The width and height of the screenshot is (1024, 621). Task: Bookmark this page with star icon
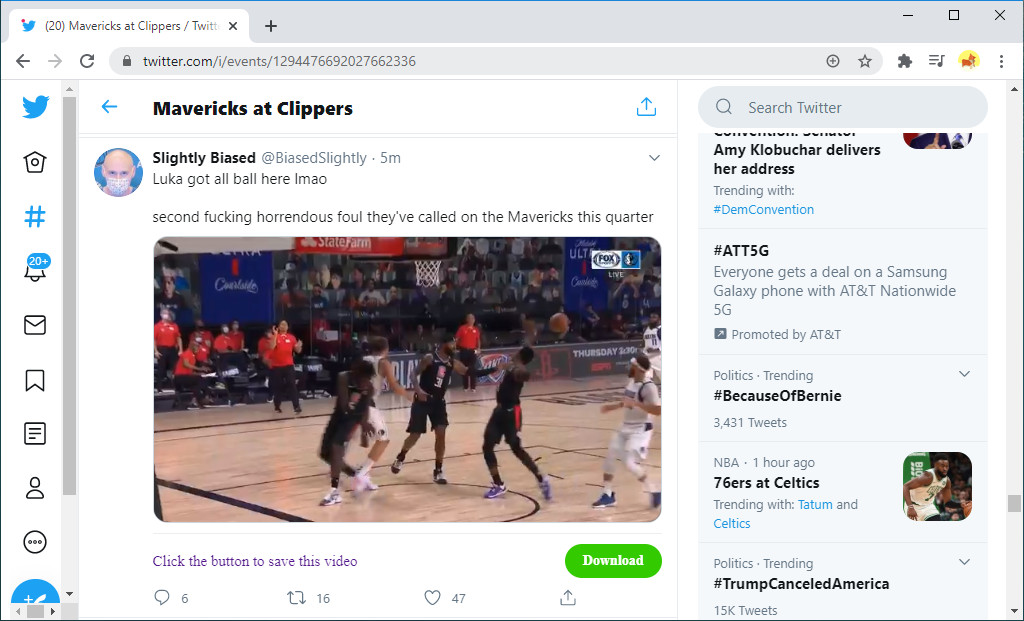click(865, 61)
